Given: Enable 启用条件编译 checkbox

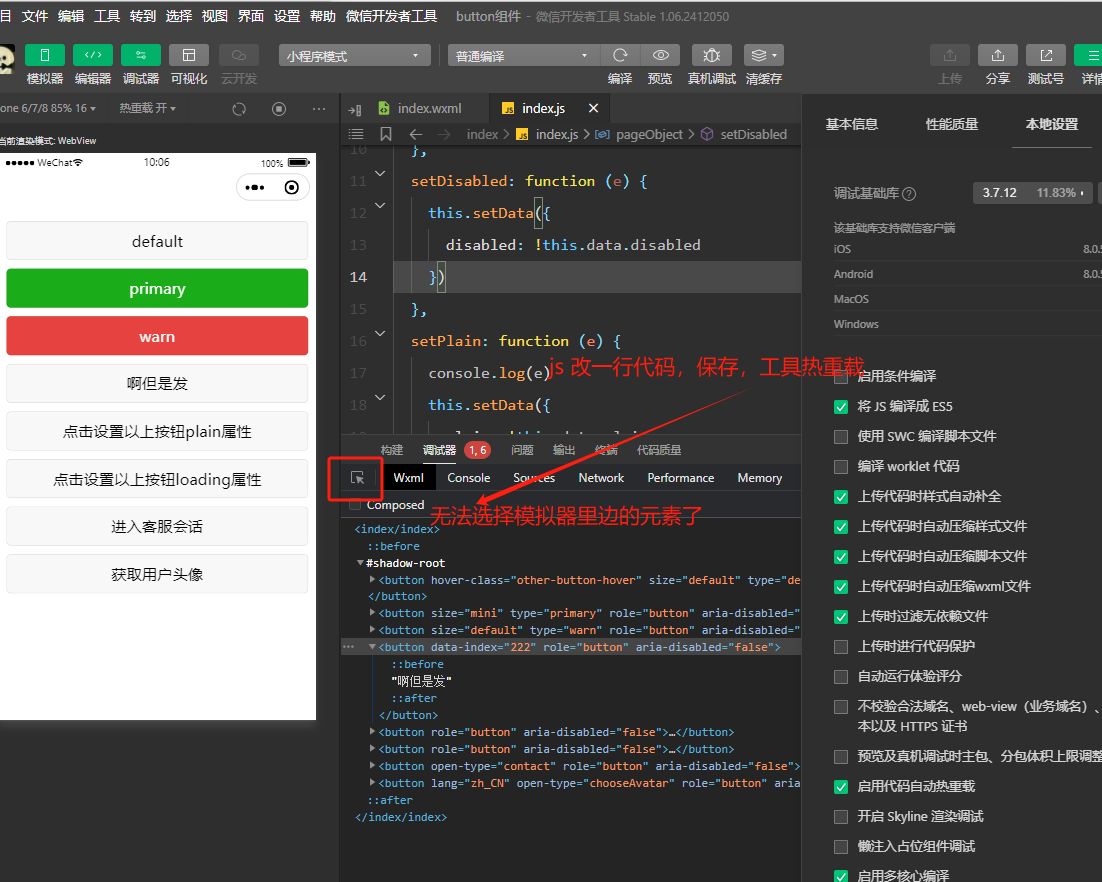Looking at the screenshot, I should [841, 377].
